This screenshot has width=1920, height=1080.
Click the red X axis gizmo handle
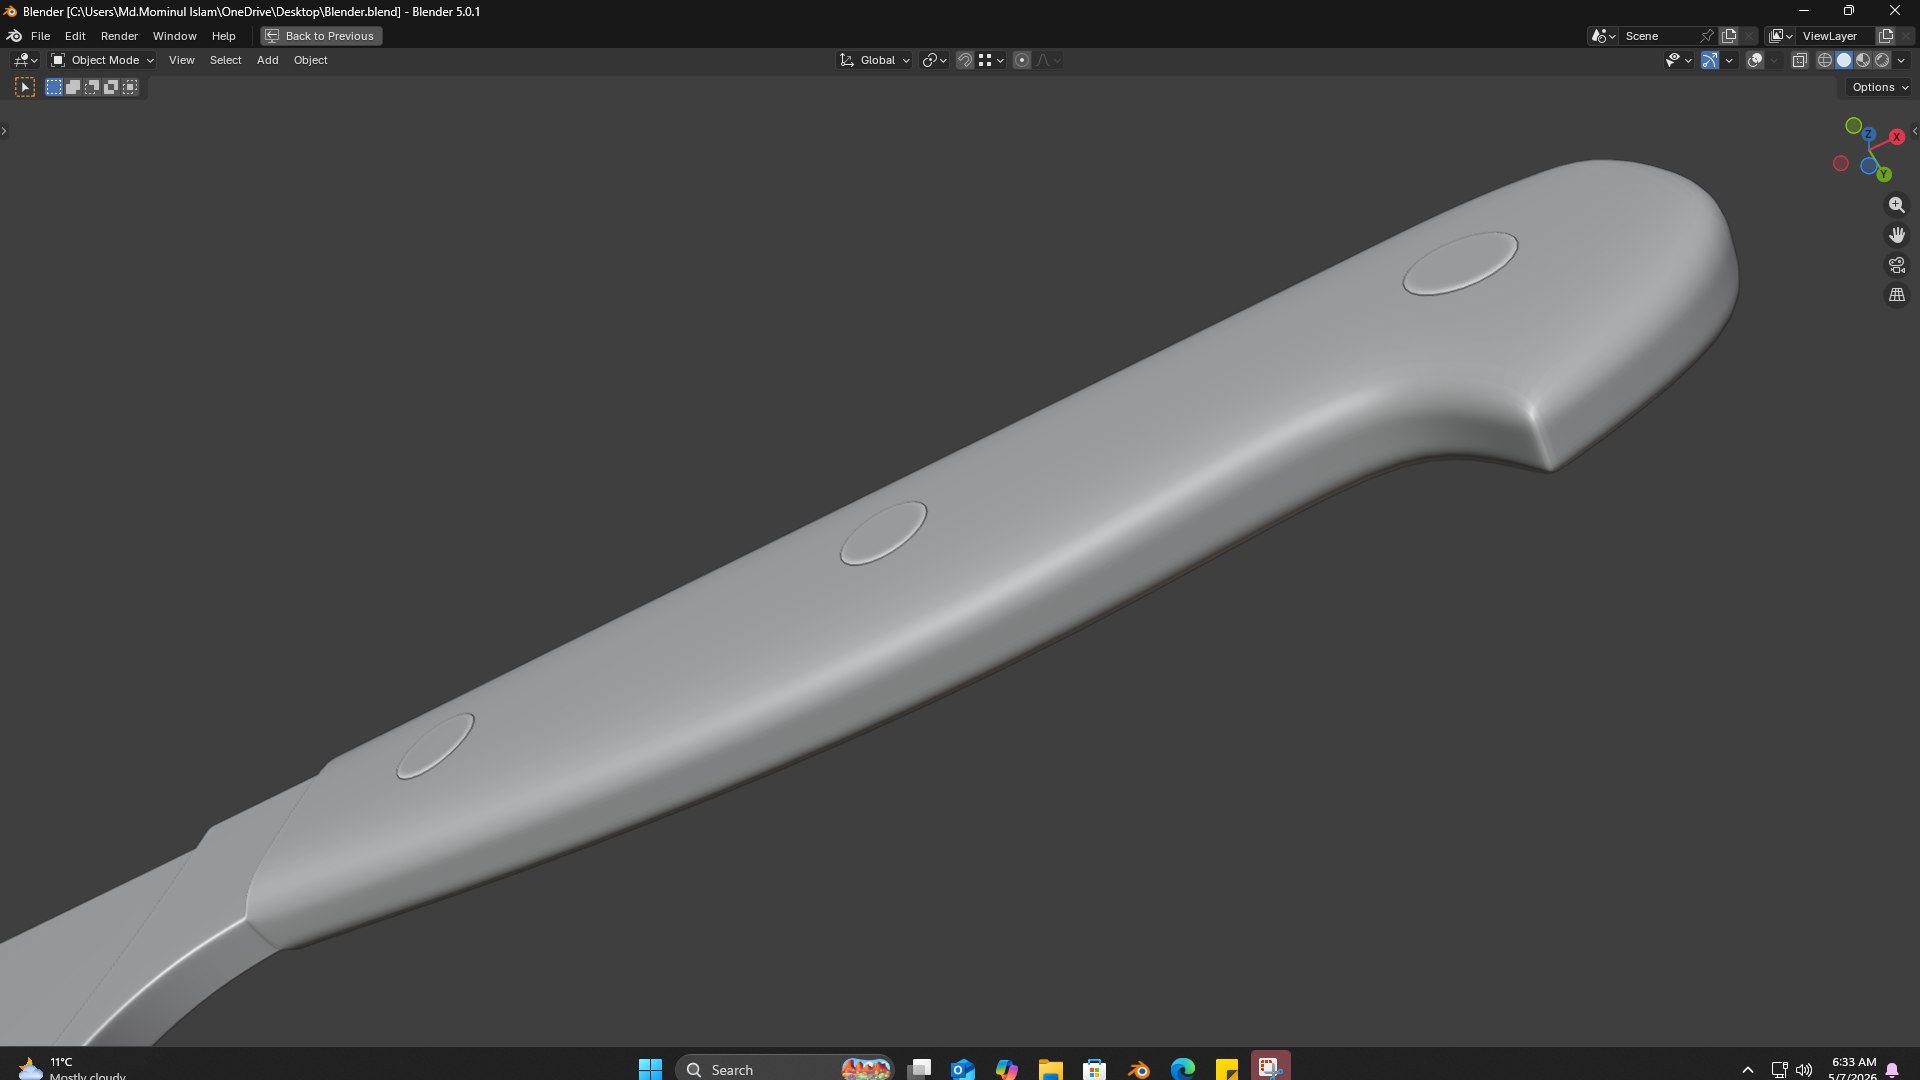(x=1897, y=137)
